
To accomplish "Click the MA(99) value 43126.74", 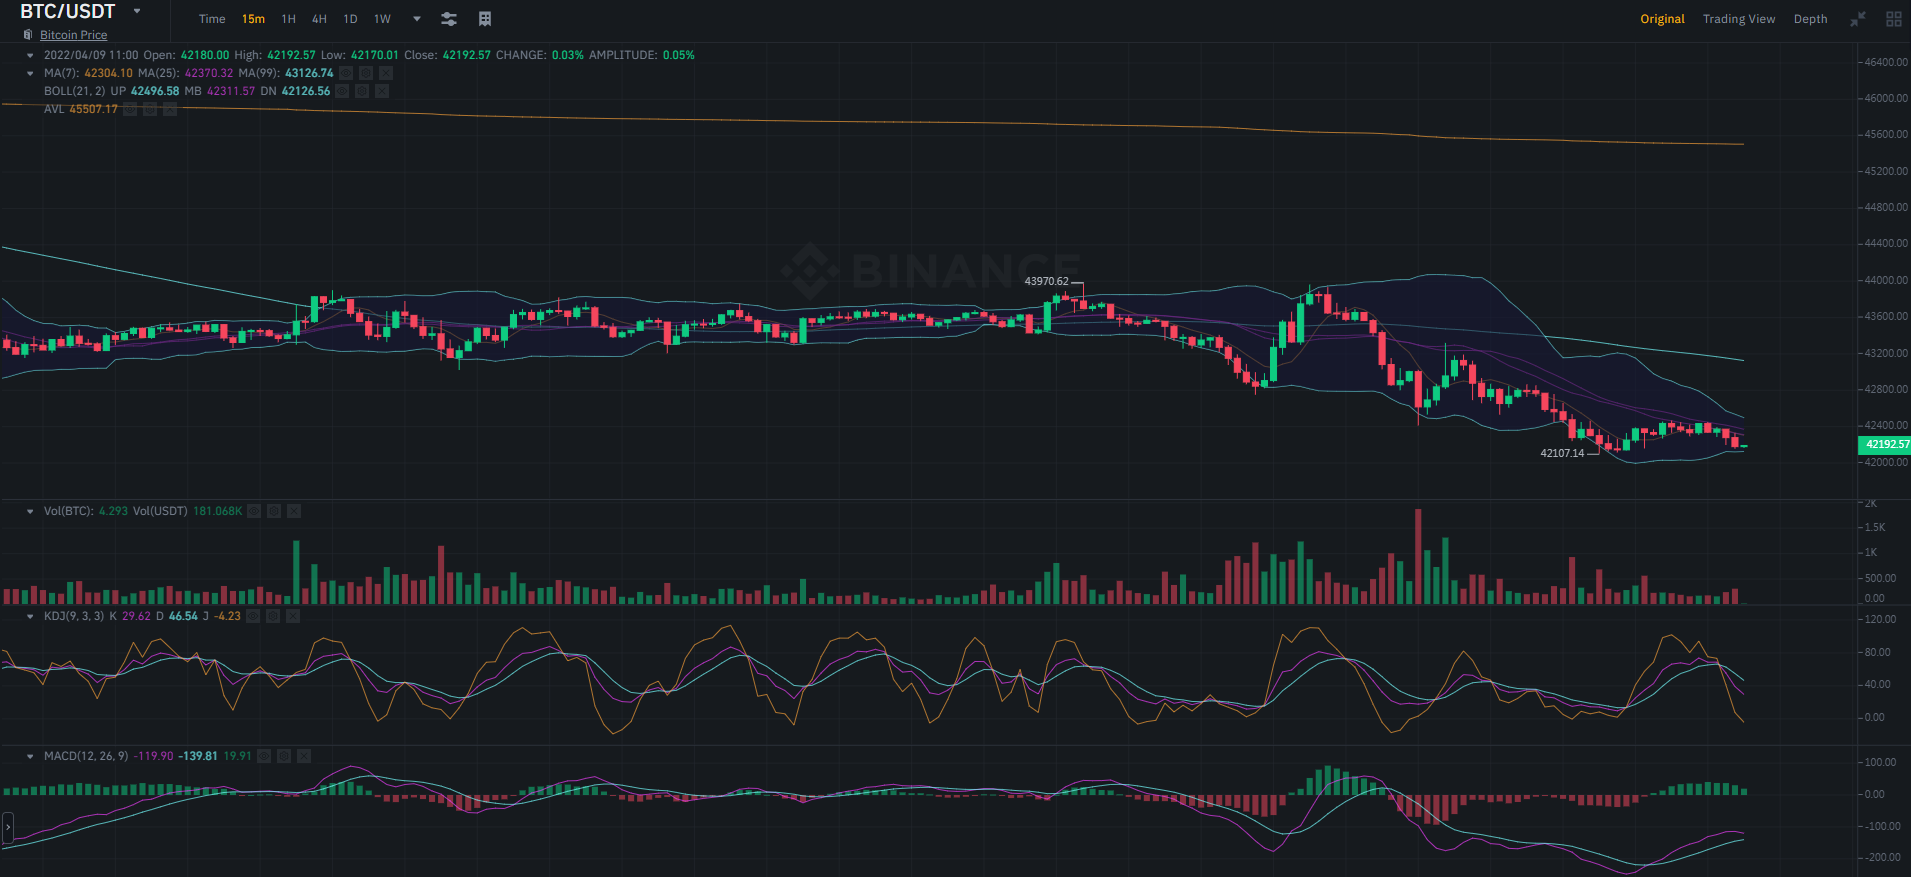I will tap(309, 73).
